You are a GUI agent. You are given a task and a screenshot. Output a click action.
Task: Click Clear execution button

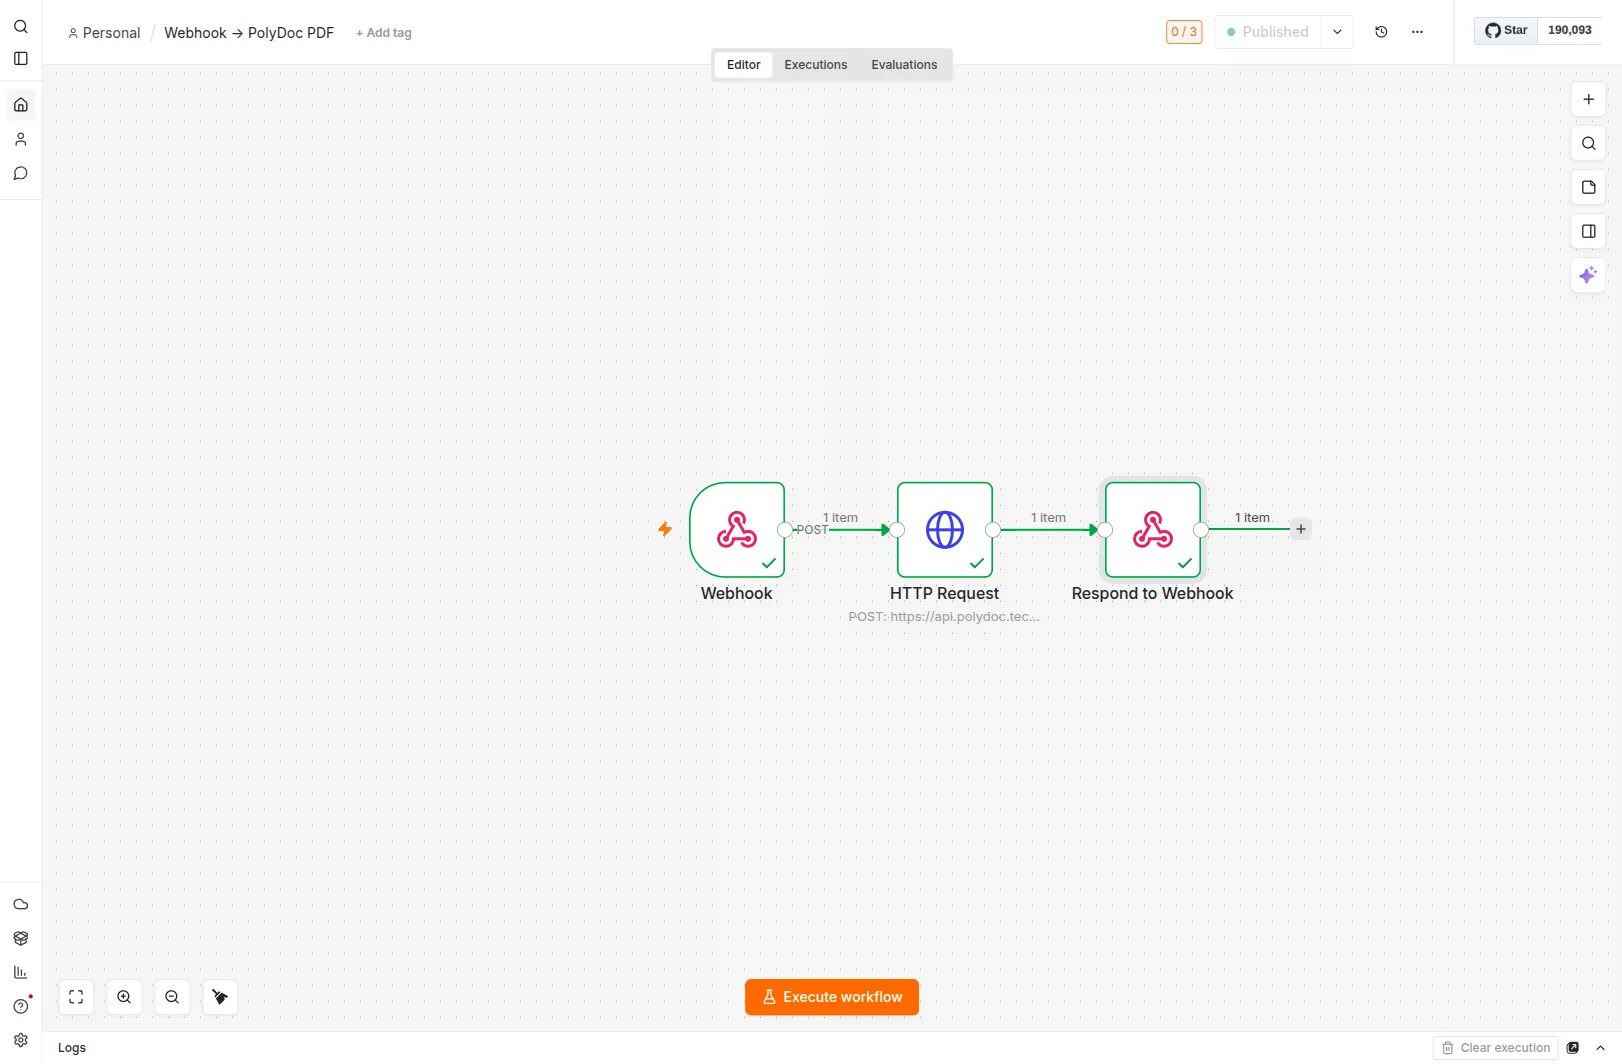[1496, 1048]
